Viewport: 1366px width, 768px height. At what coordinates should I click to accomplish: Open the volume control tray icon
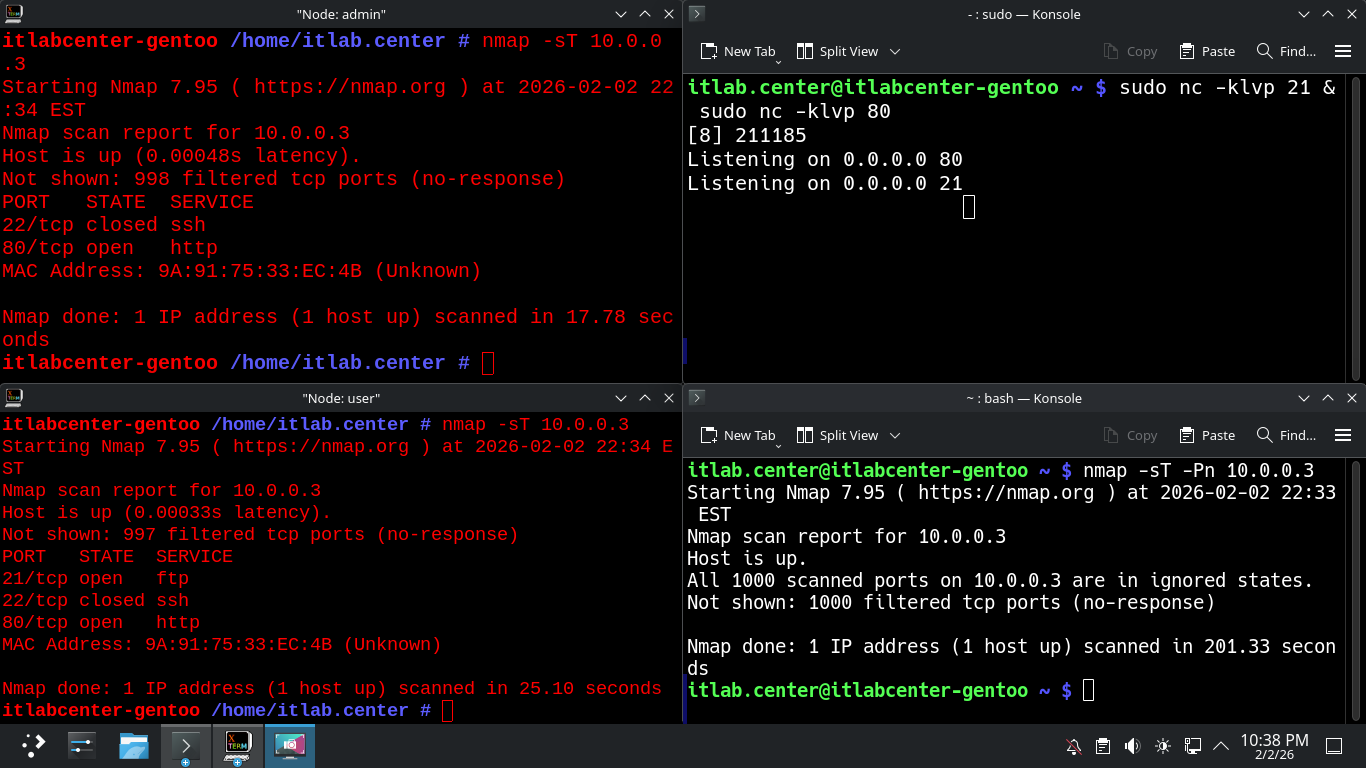(1132, 746)
